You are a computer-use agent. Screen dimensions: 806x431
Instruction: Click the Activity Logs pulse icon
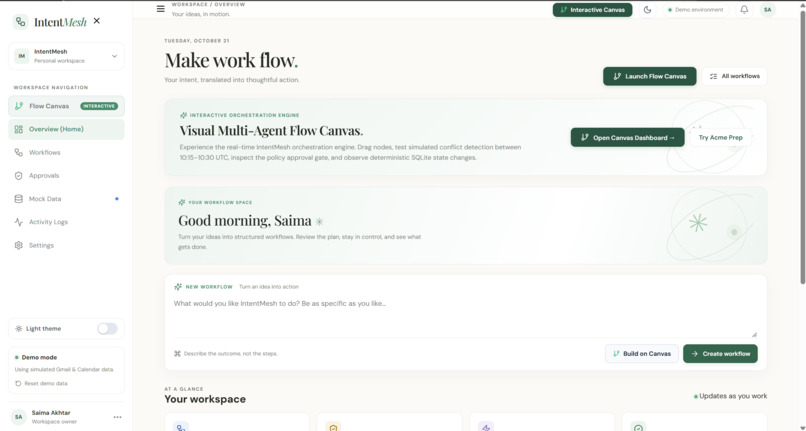(19, 222)
